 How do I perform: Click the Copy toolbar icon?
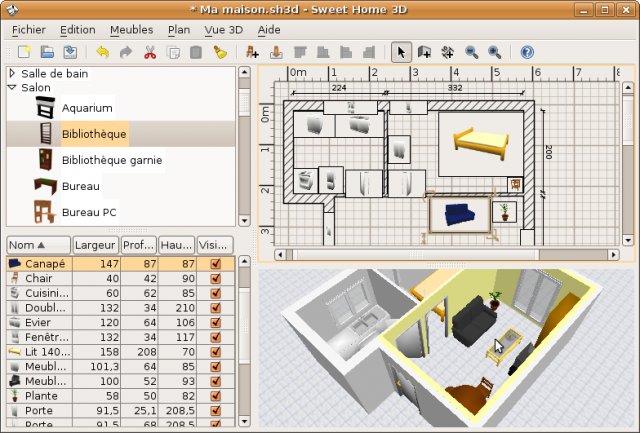pyautogui.click(x=173, y=52)
